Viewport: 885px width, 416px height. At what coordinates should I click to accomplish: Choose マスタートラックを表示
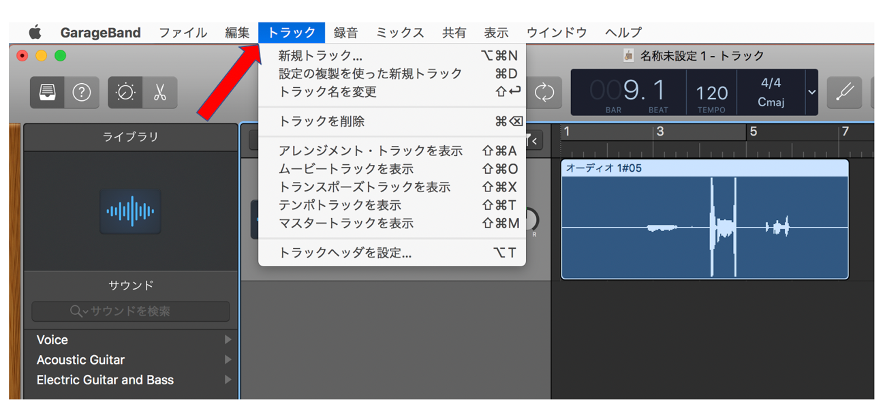(392, 223)
